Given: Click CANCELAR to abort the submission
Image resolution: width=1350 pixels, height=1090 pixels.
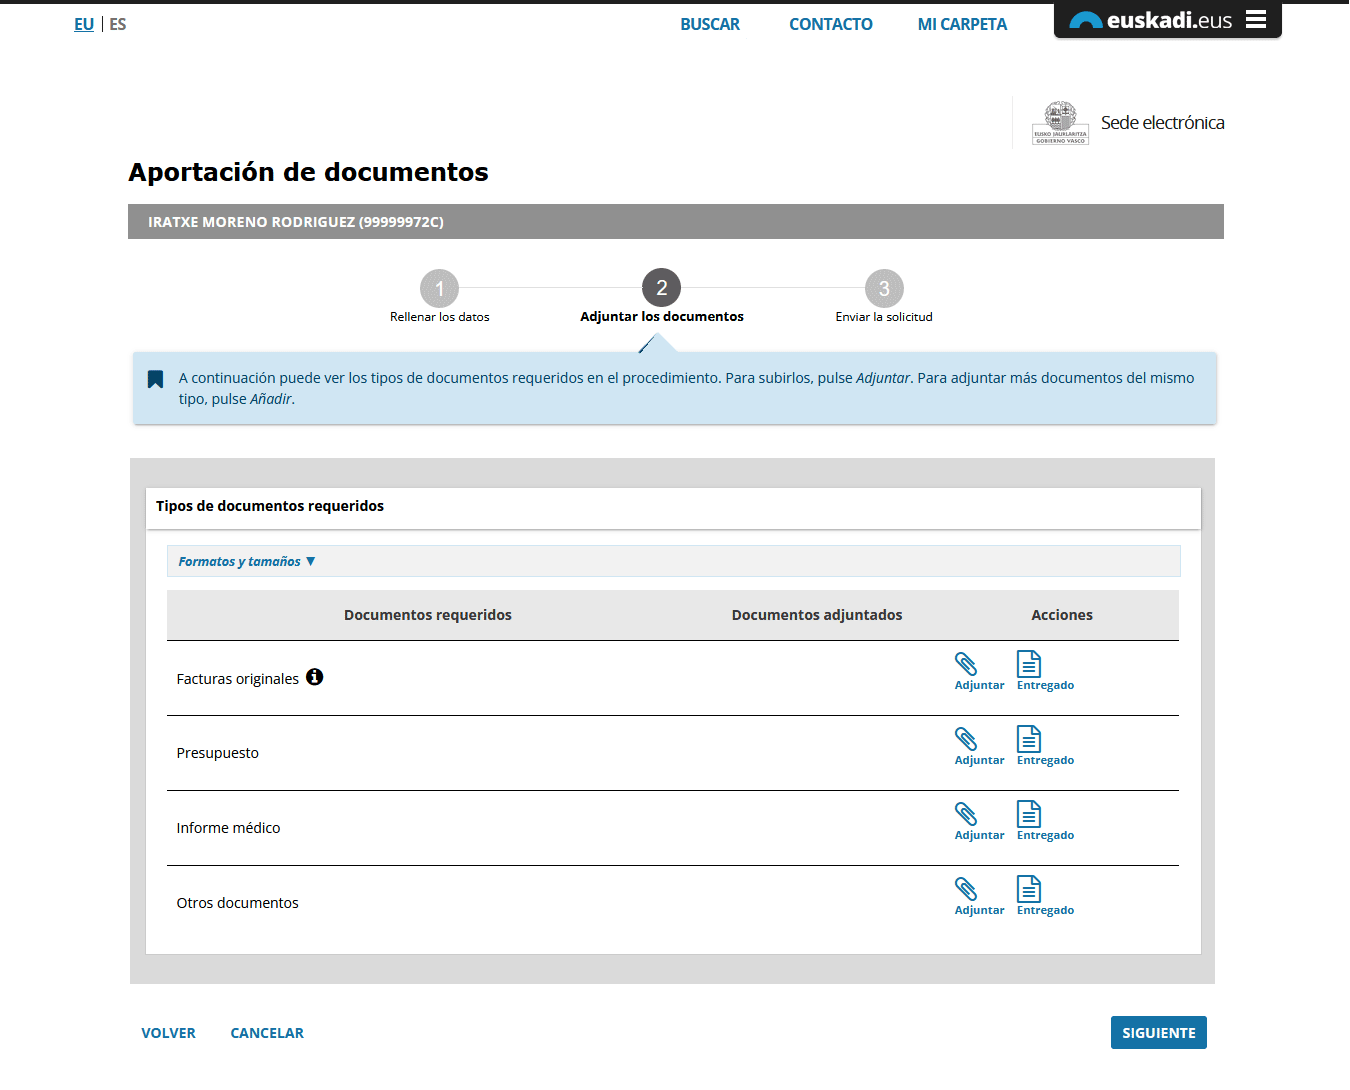Looking at the screenshot, I should pyautogui.click(x=267, y=1033).
